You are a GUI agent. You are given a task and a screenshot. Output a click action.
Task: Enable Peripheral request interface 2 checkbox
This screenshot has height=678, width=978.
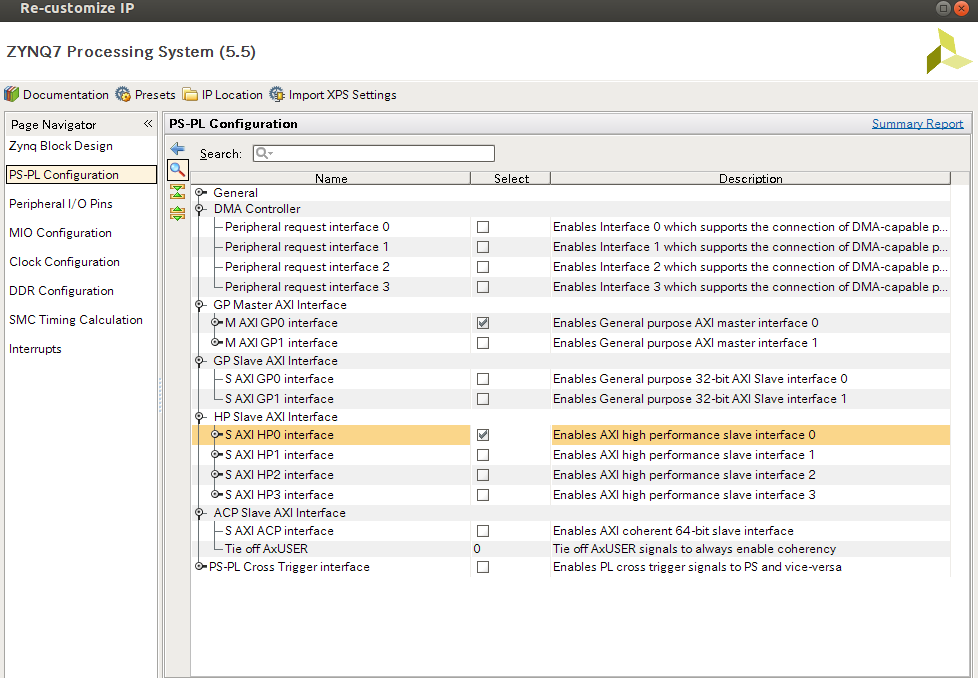point(483,267)
